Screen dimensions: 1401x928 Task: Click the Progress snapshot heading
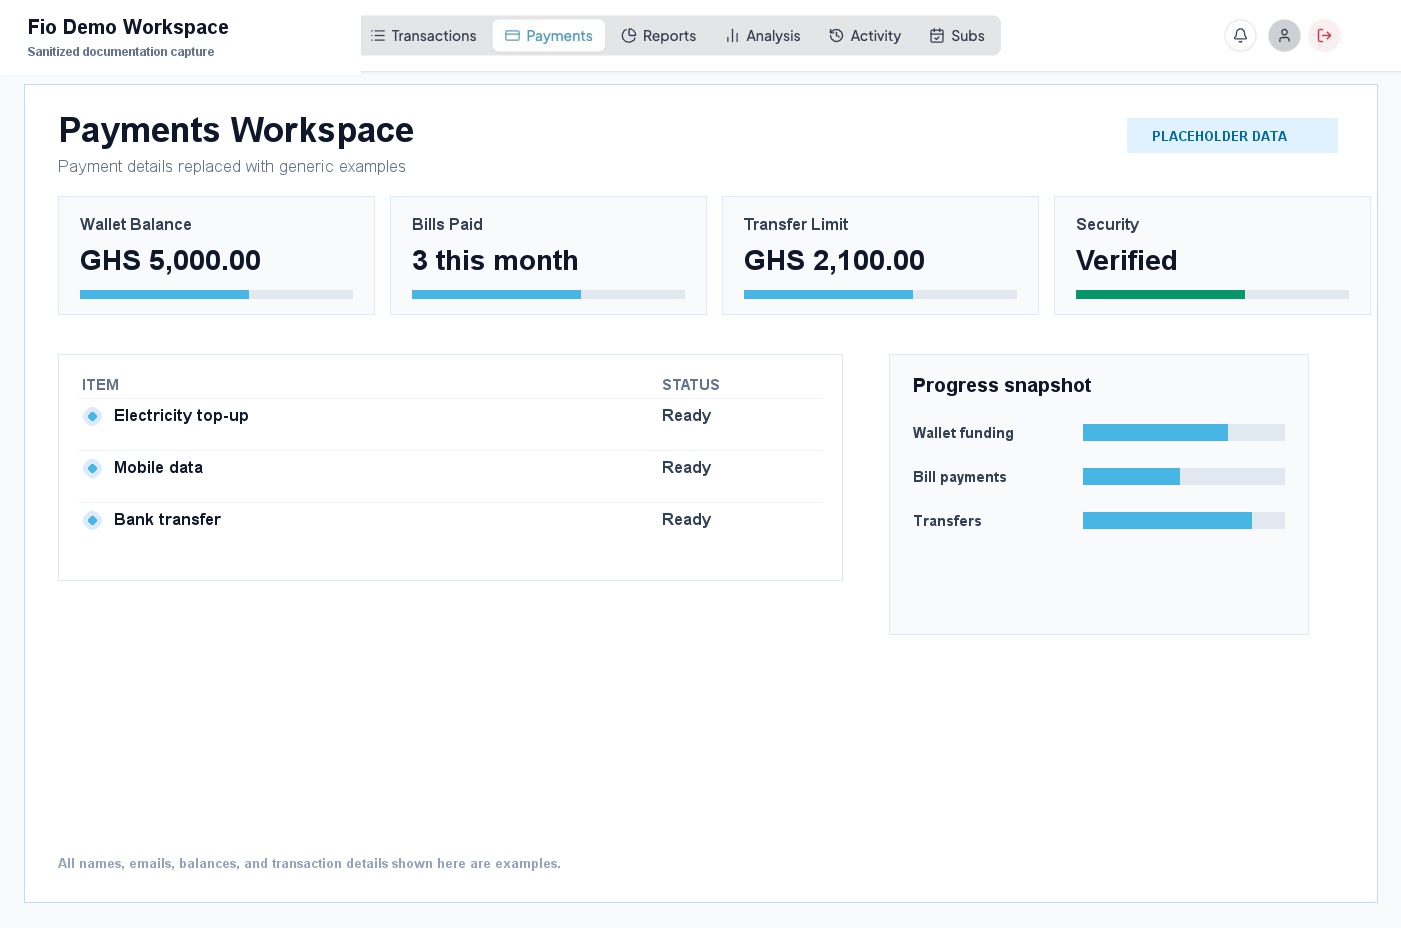1002,386
